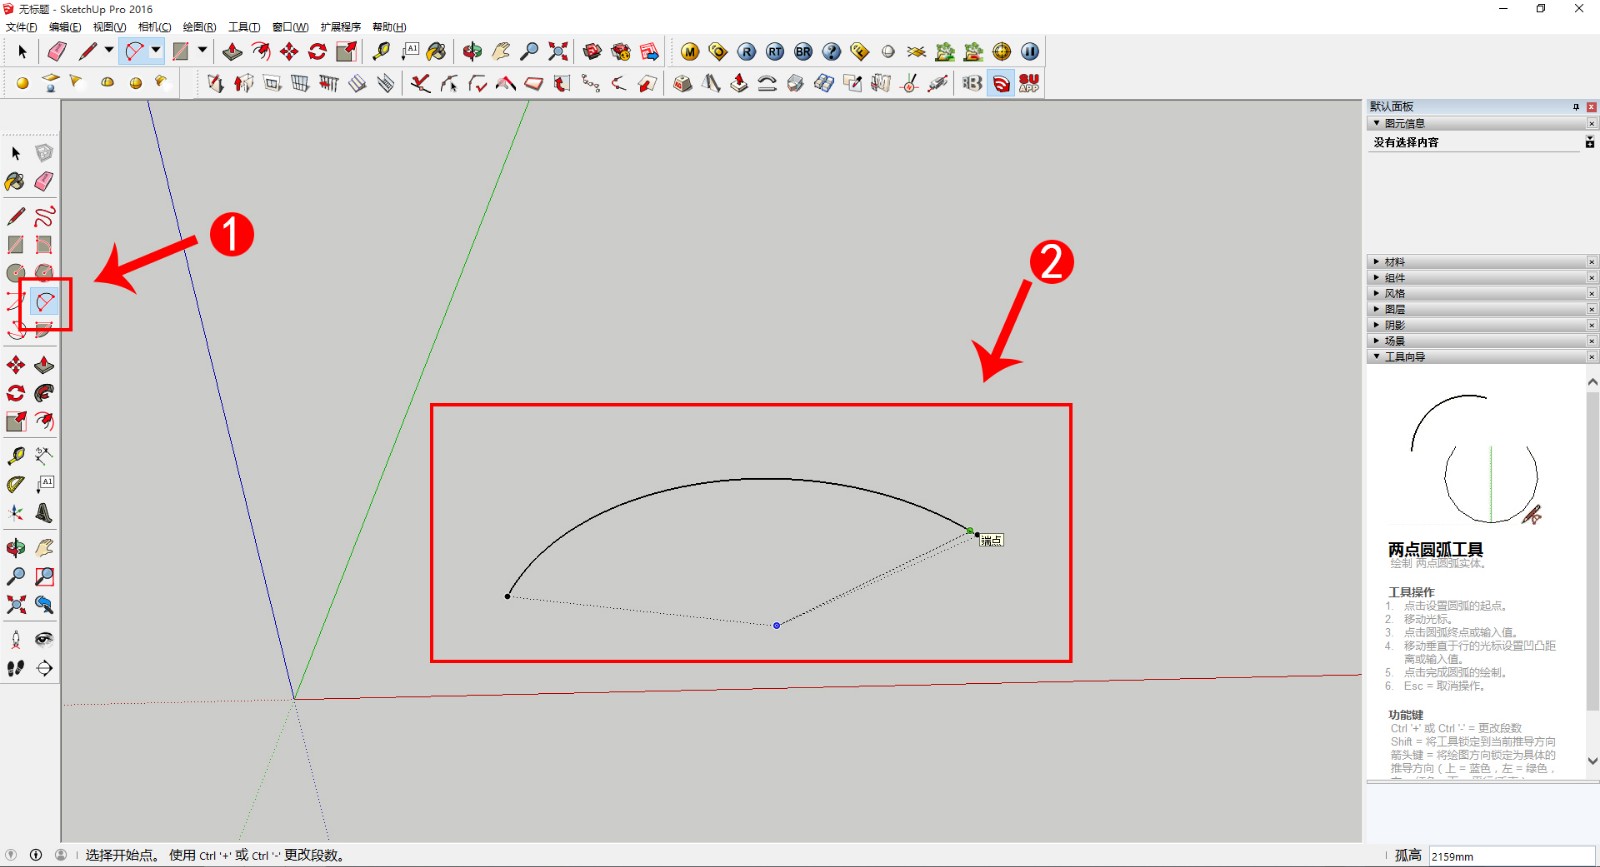Select the Zoom Window tool in left toolbar

click(44, 576)
